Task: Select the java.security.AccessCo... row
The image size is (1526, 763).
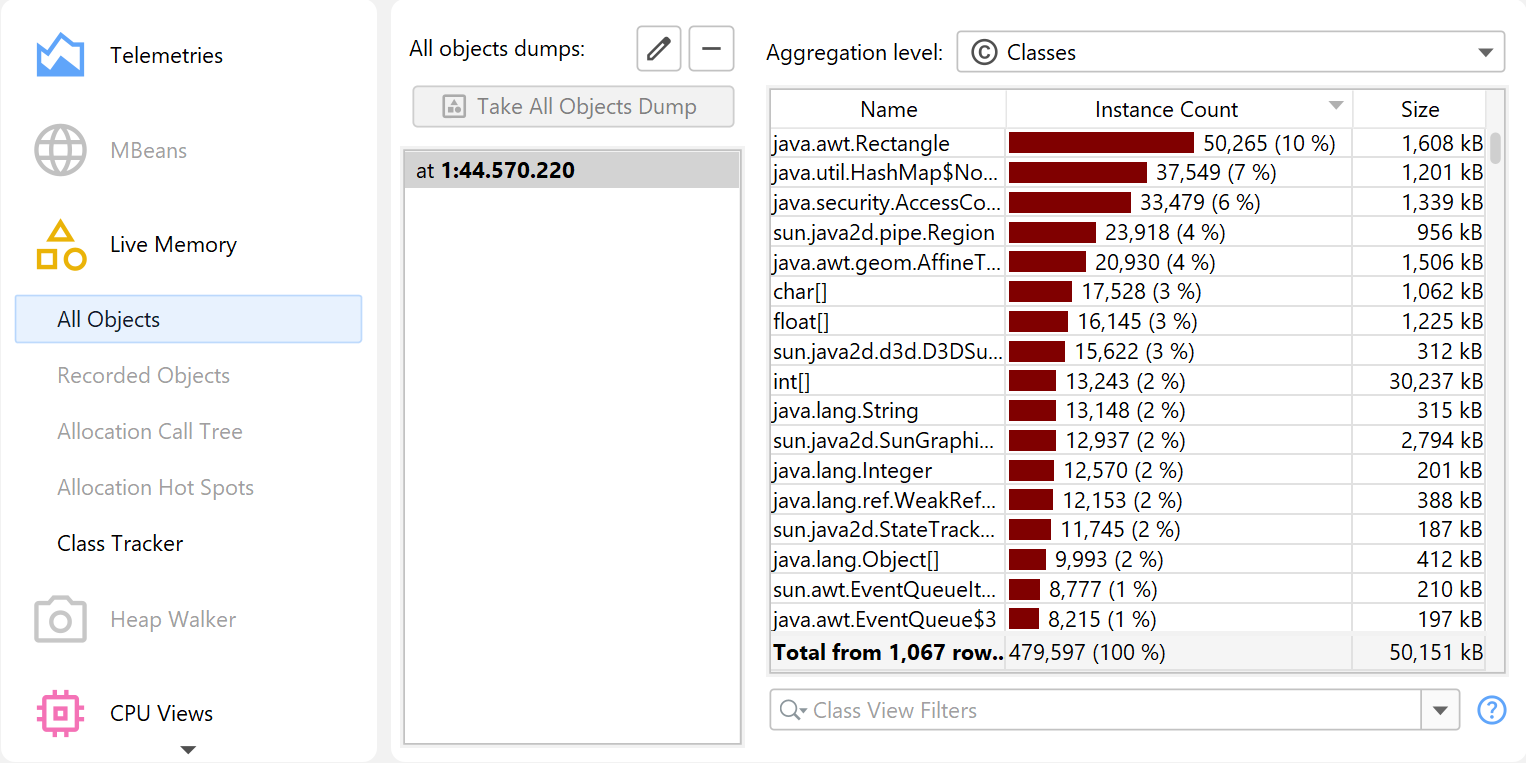Action: click(1128, 203)
